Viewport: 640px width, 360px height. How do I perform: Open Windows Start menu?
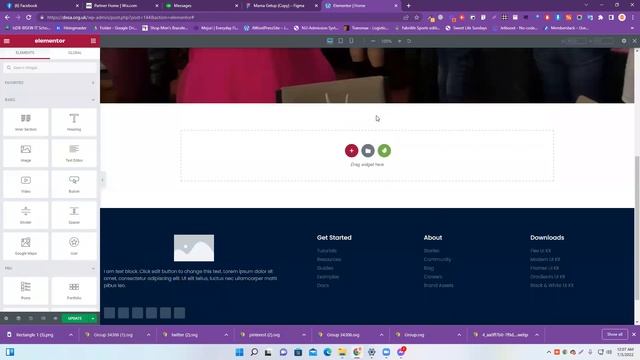pyautogui.click(x=240, y=352)
